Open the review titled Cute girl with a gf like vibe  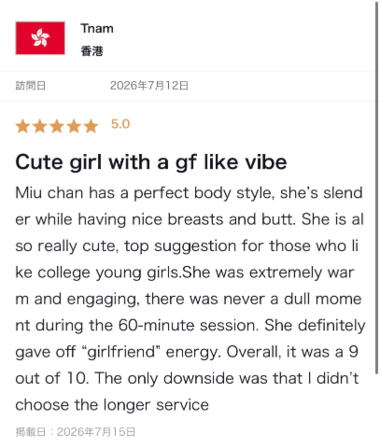coord(151,162)
